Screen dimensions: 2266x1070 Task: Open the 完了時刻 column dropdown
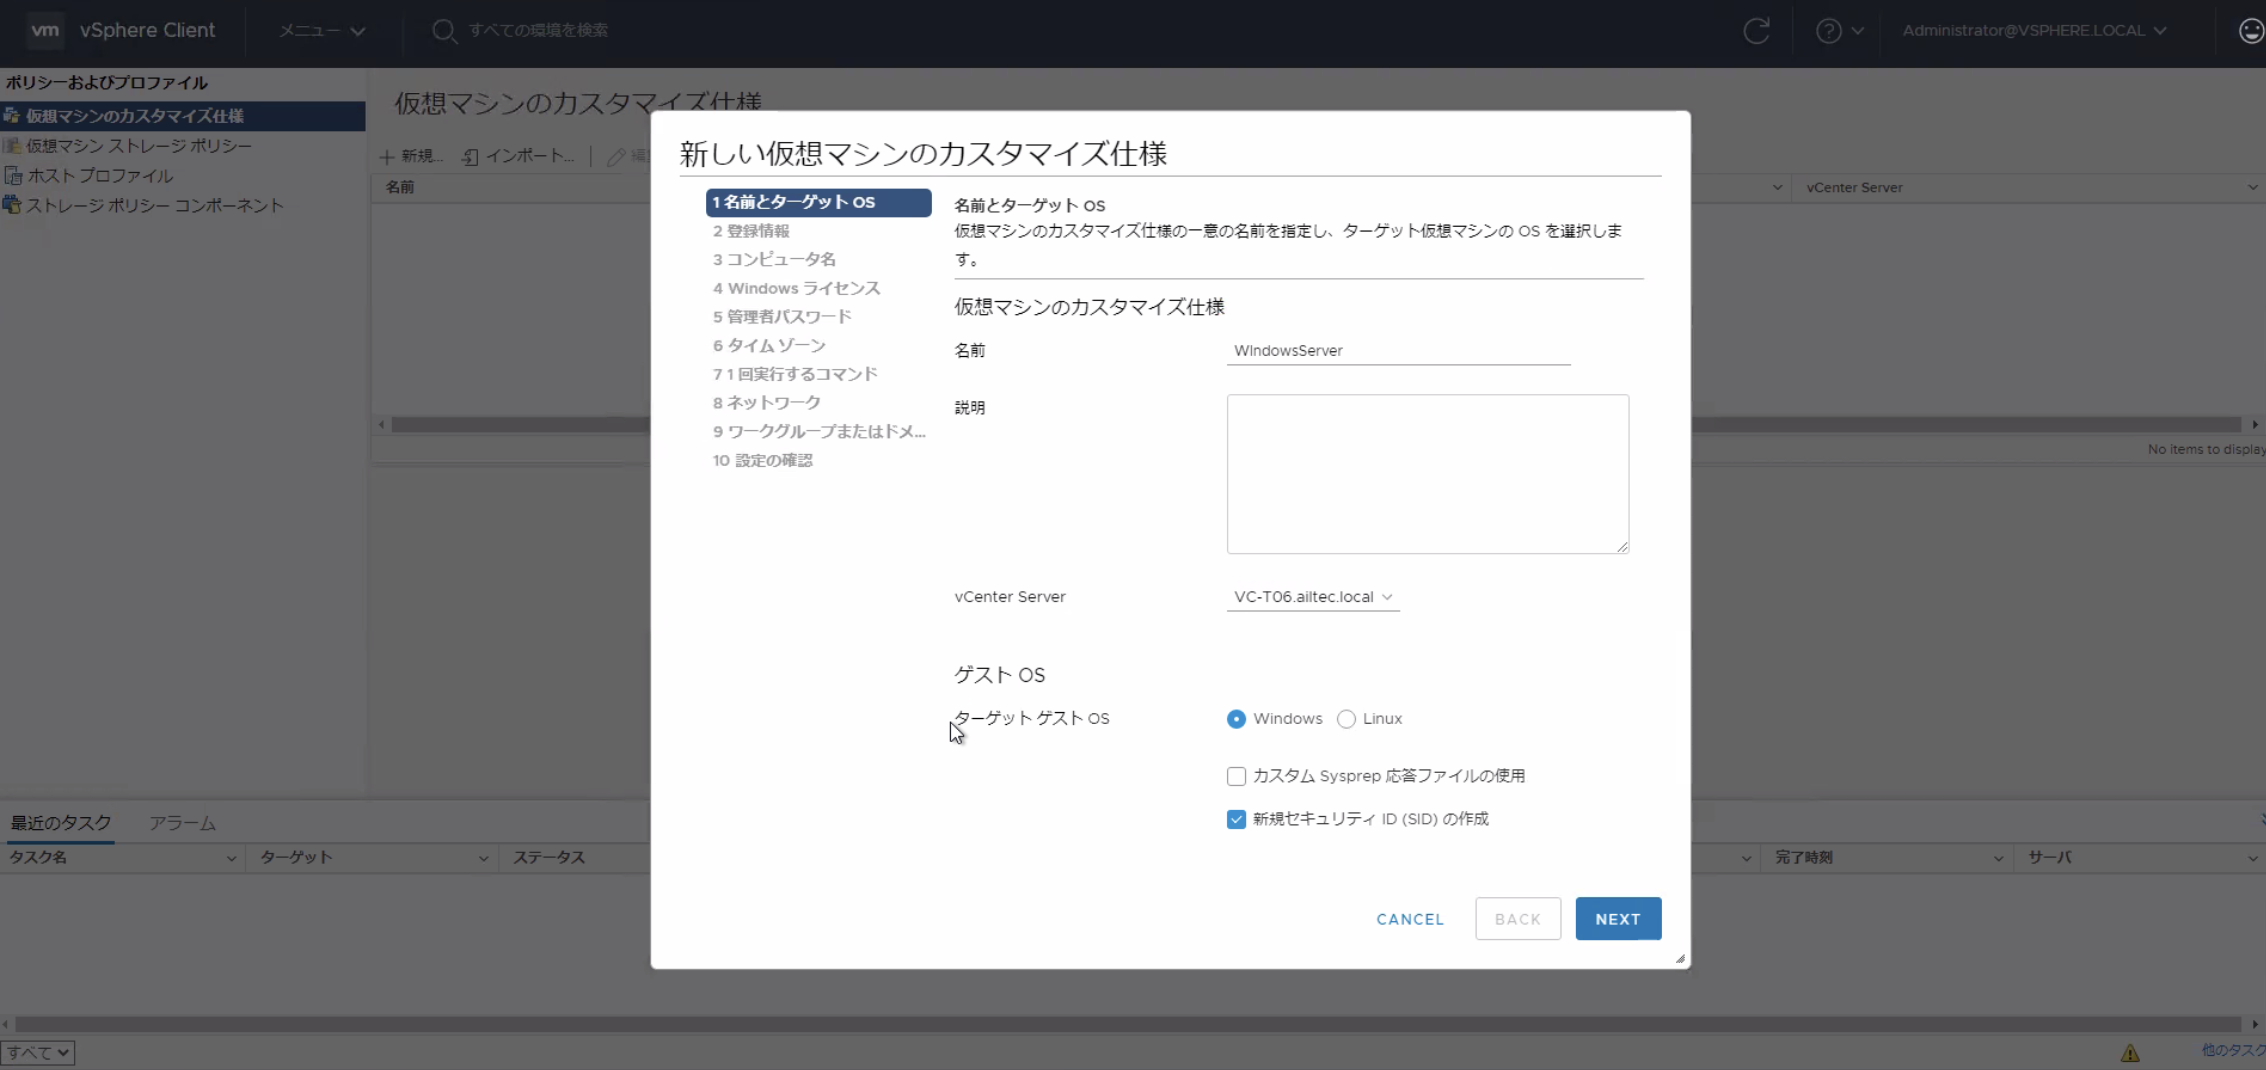(1997, 857)
